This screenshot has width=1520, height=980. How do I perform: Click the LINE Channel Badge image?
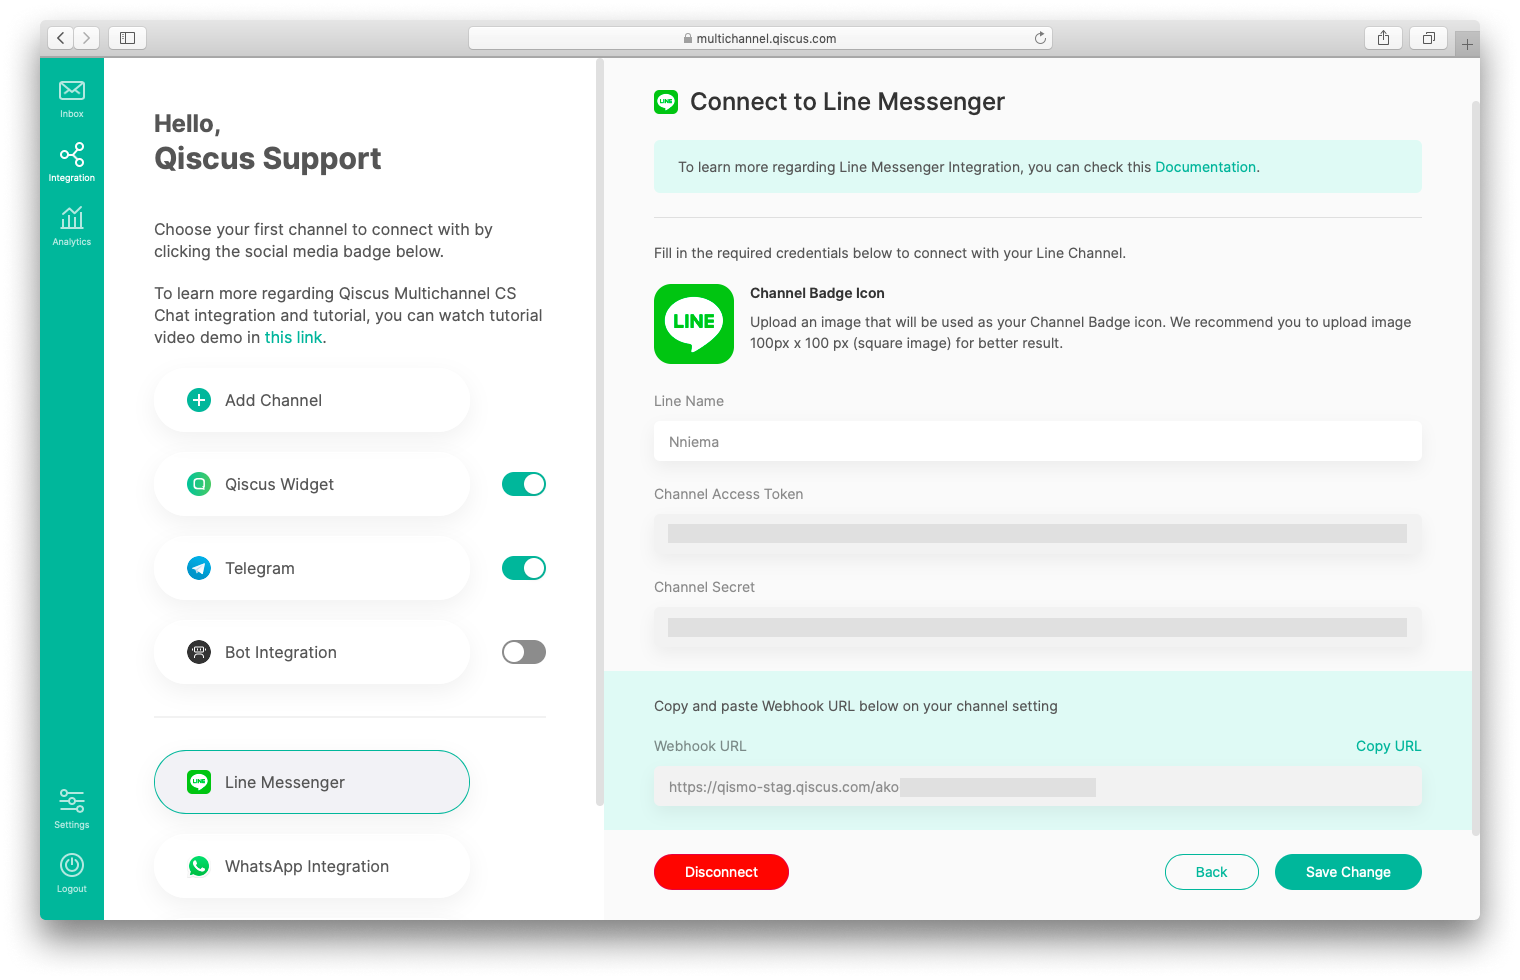[x=694, y=324]
